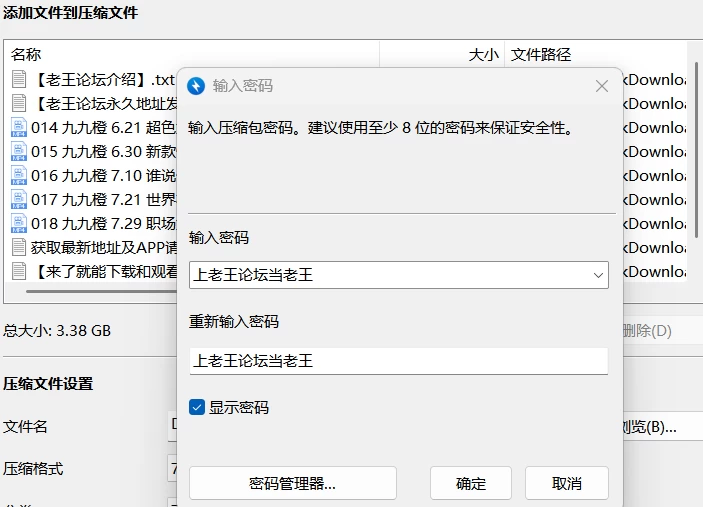
Task: Cancel with the 取消 button
Action: click(567, 483)
